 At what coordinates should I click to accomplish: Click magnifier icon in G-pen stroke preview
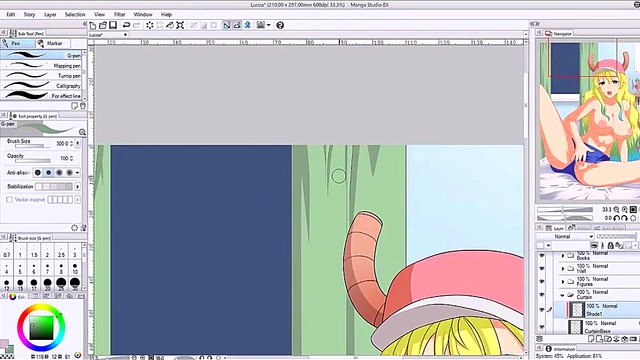click(82, 132)
